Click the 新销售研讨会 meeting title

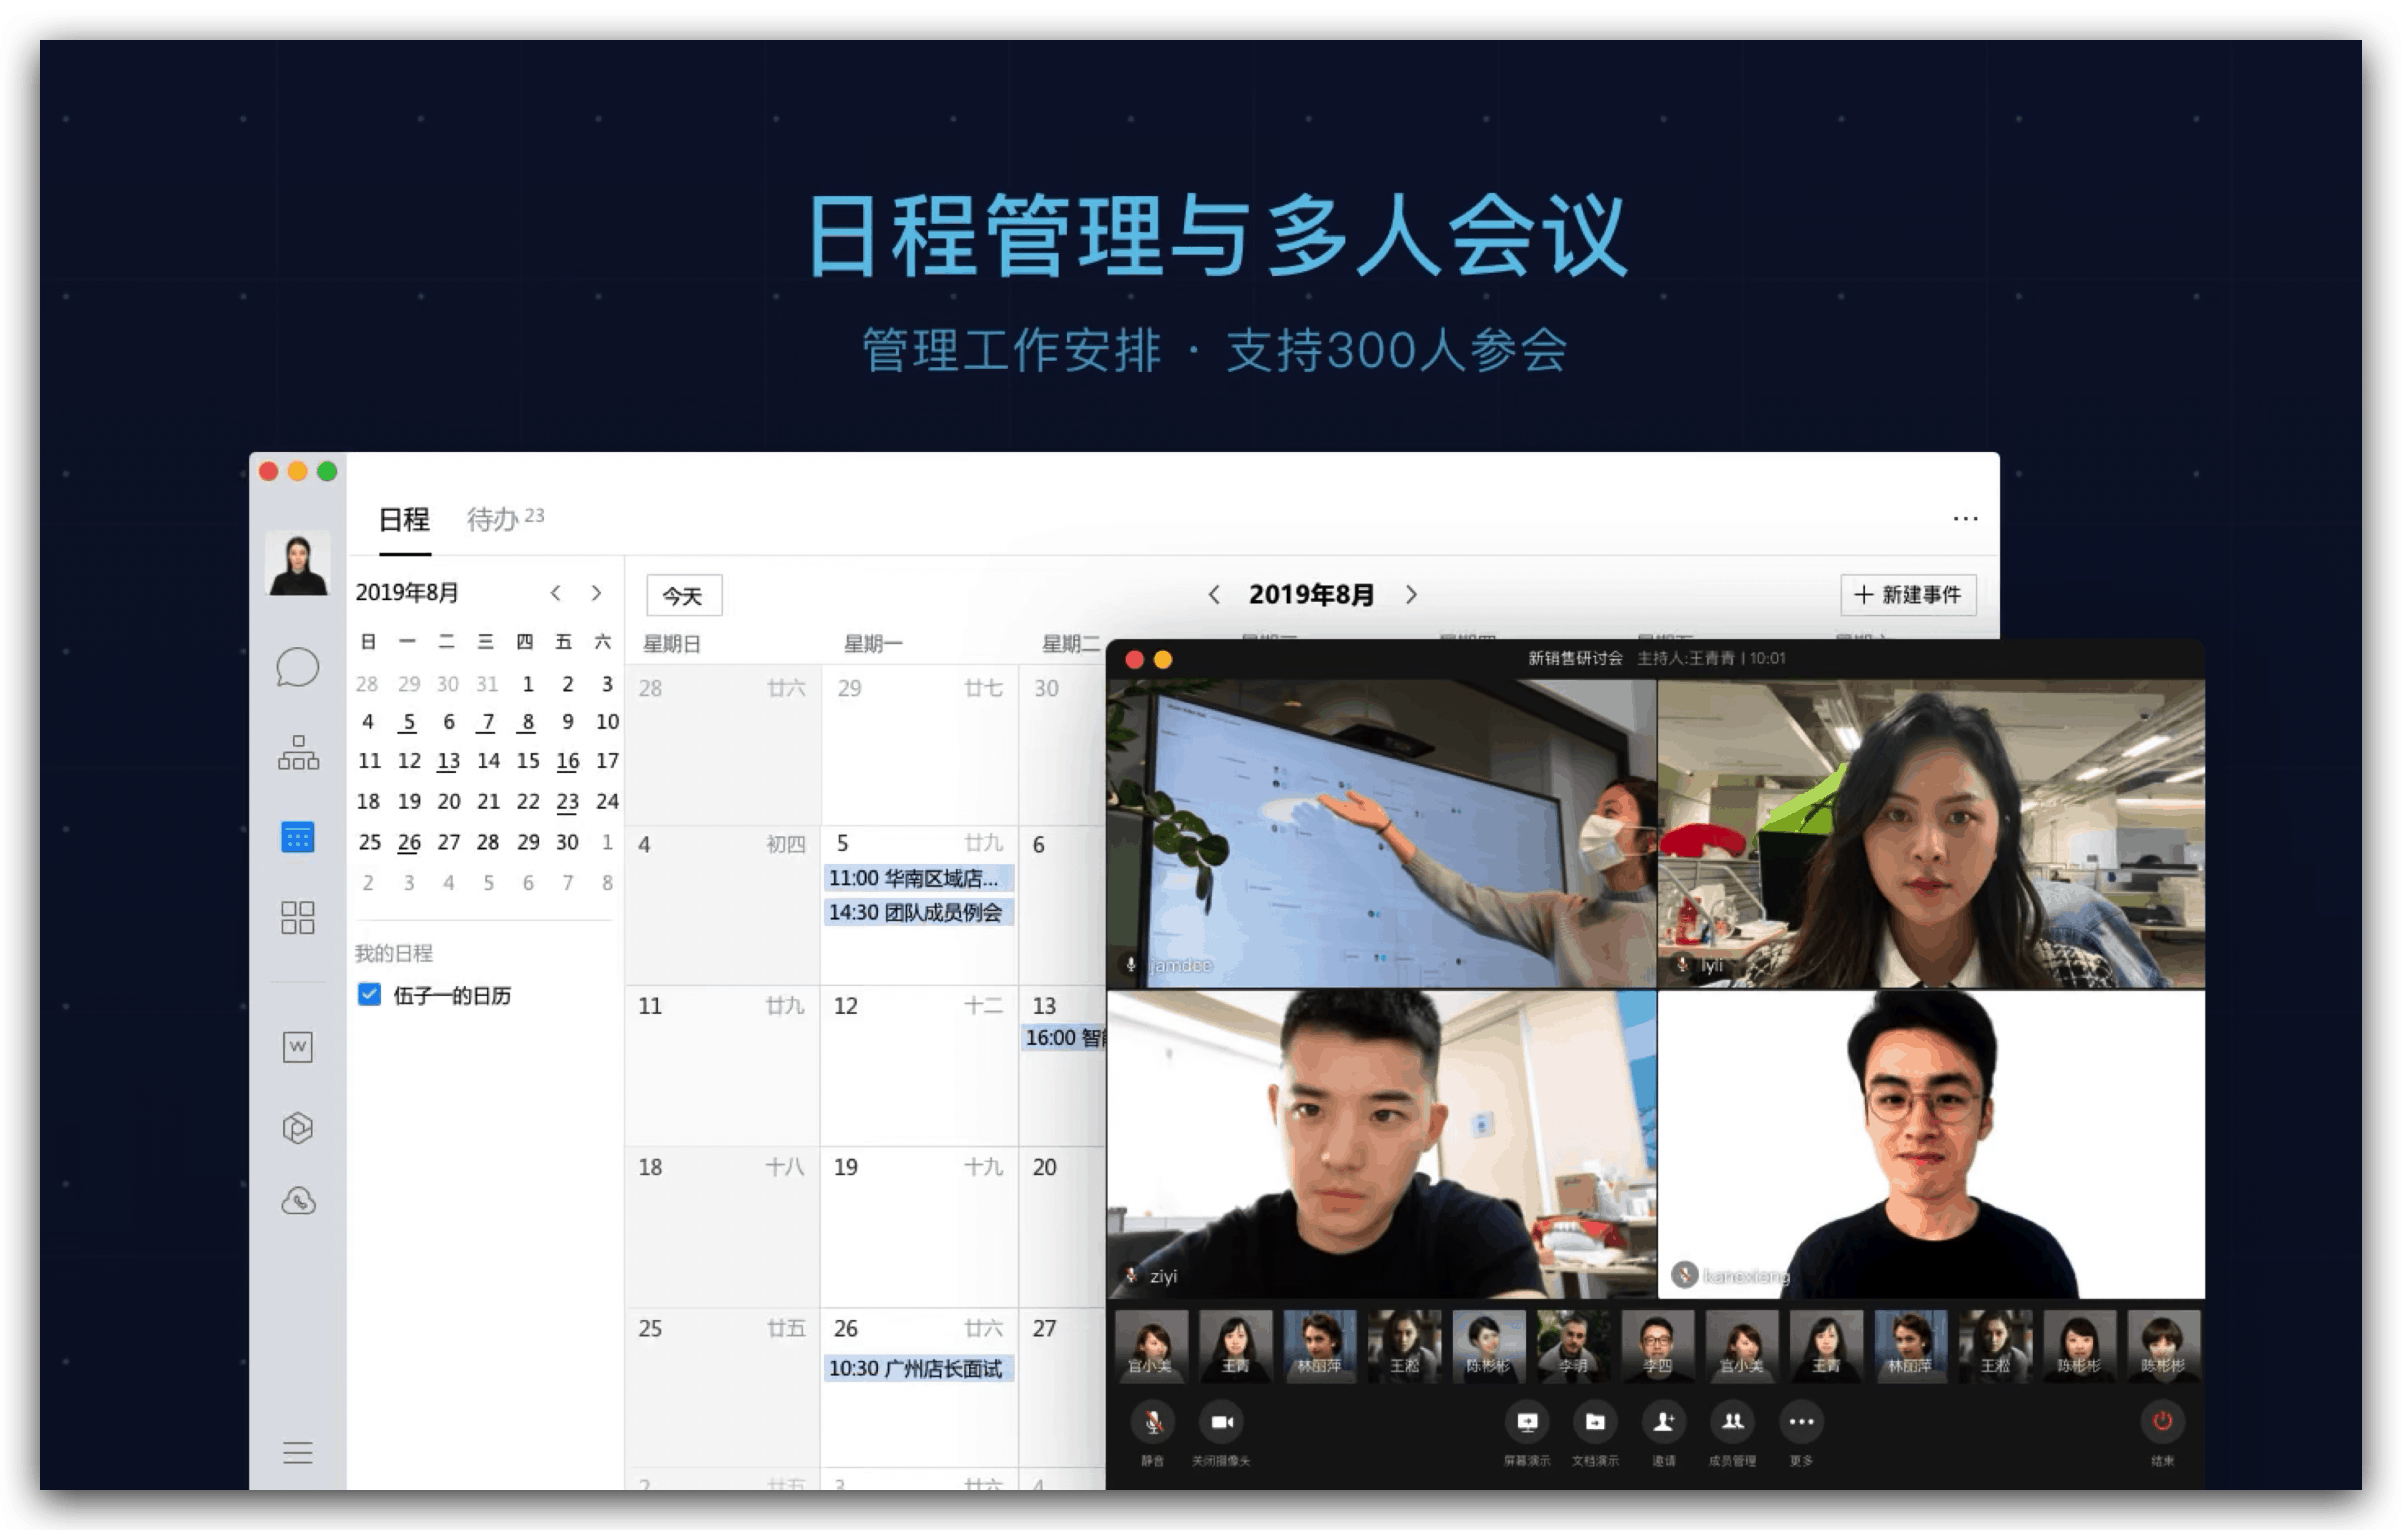(x=1575, y=658)
